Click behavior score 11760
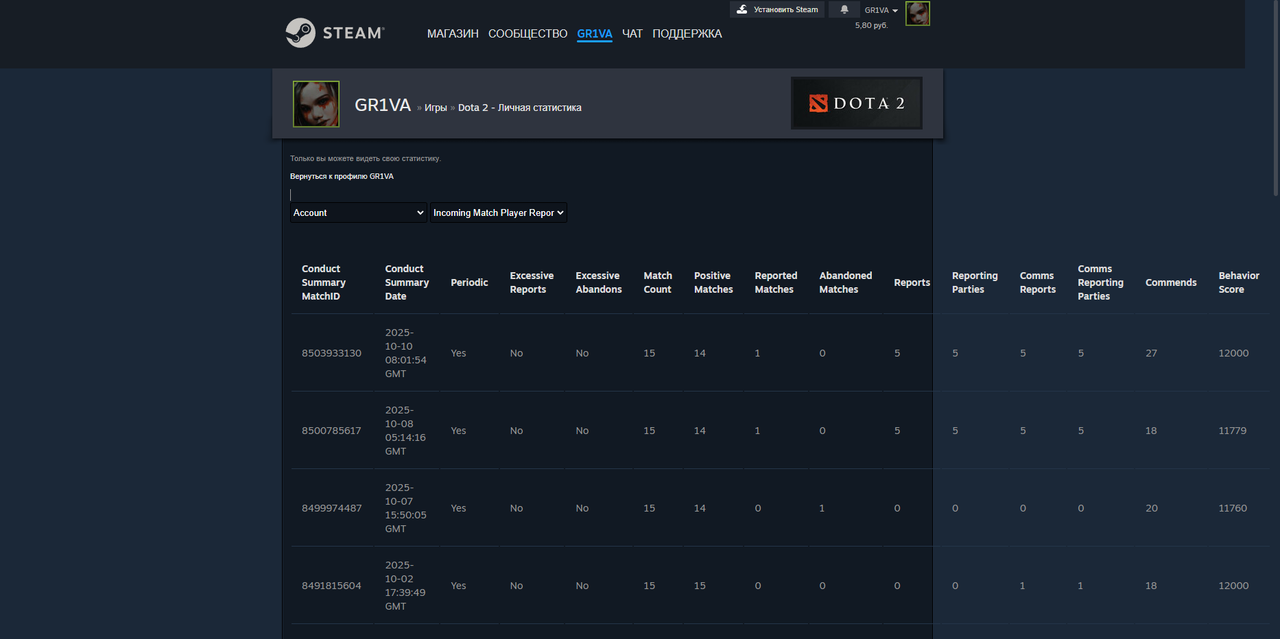This screenshot has width=1280, height=639. click(x=1233, y=508)
